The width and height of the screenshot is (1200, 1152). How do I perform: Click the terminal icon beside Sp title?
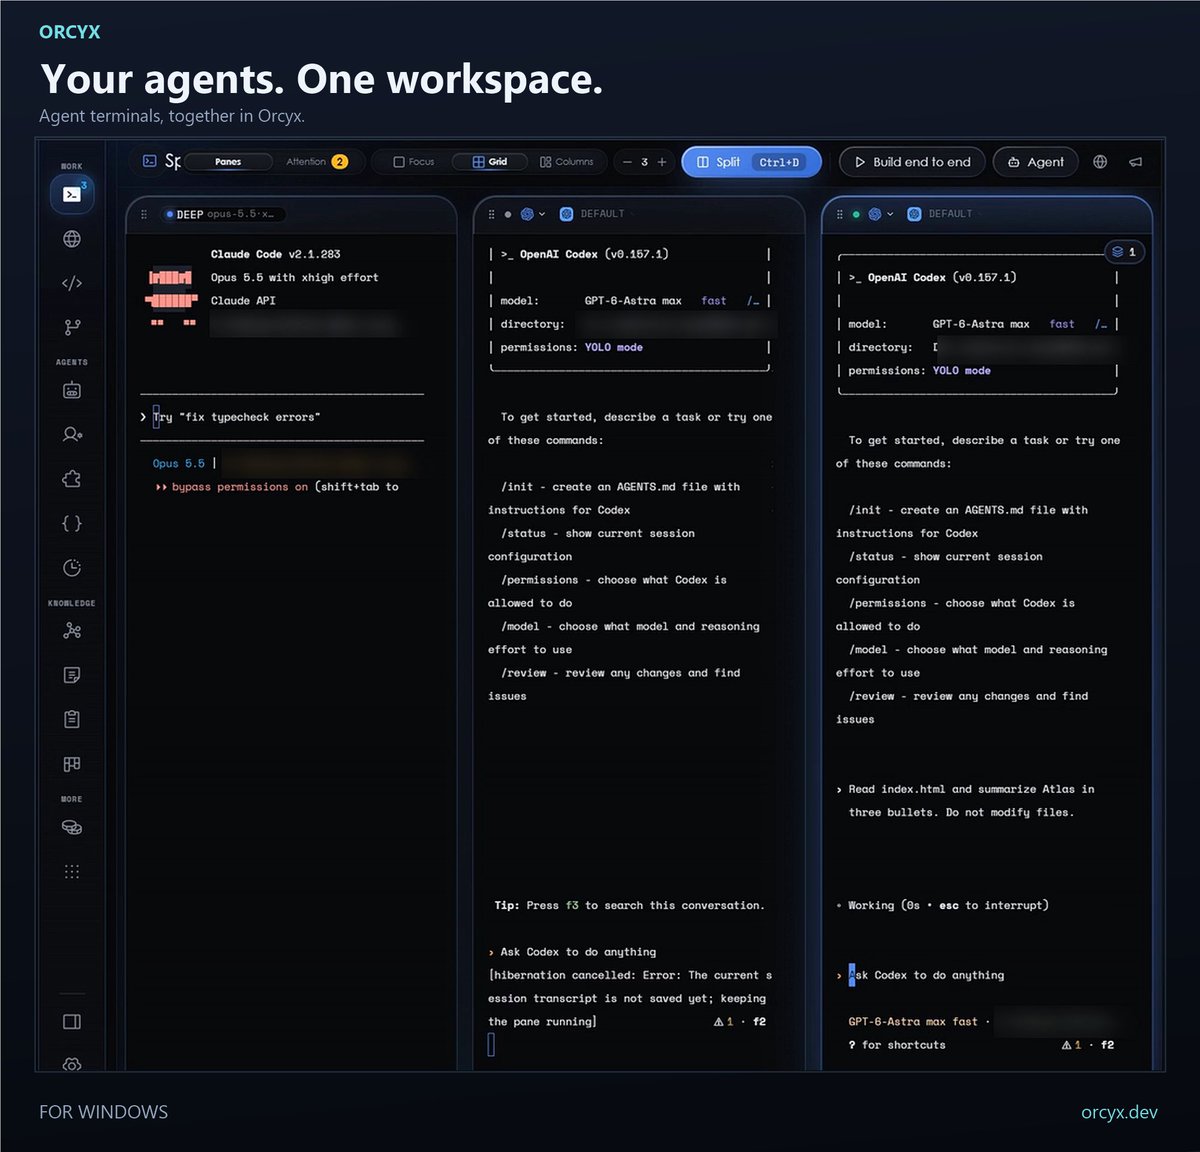click(150, 161)
